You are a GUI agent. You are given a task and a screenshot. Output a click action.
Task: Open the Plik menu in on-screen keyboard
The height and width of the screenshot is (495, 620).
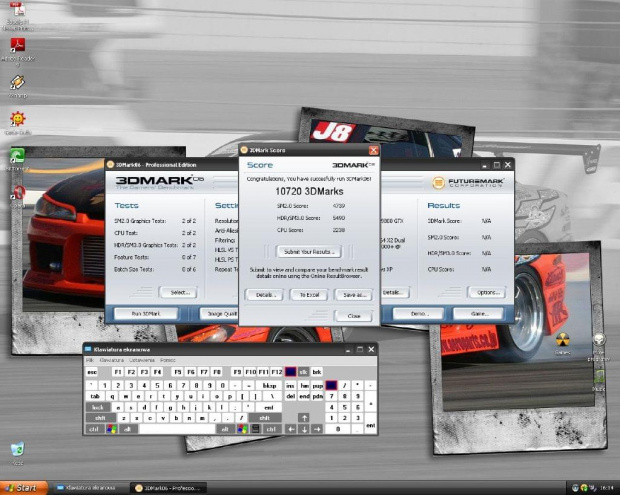[x=90, y=360]
